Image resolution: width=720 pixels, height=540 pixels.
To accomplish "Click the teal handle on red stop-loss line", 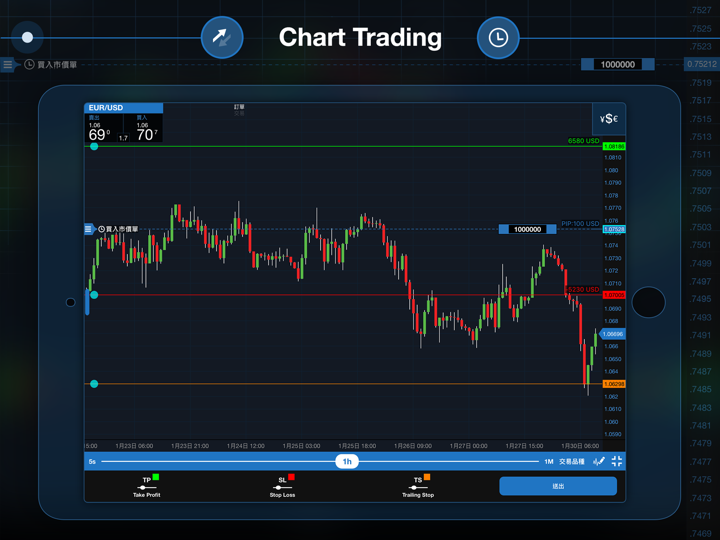I will (x=94, y=295).
